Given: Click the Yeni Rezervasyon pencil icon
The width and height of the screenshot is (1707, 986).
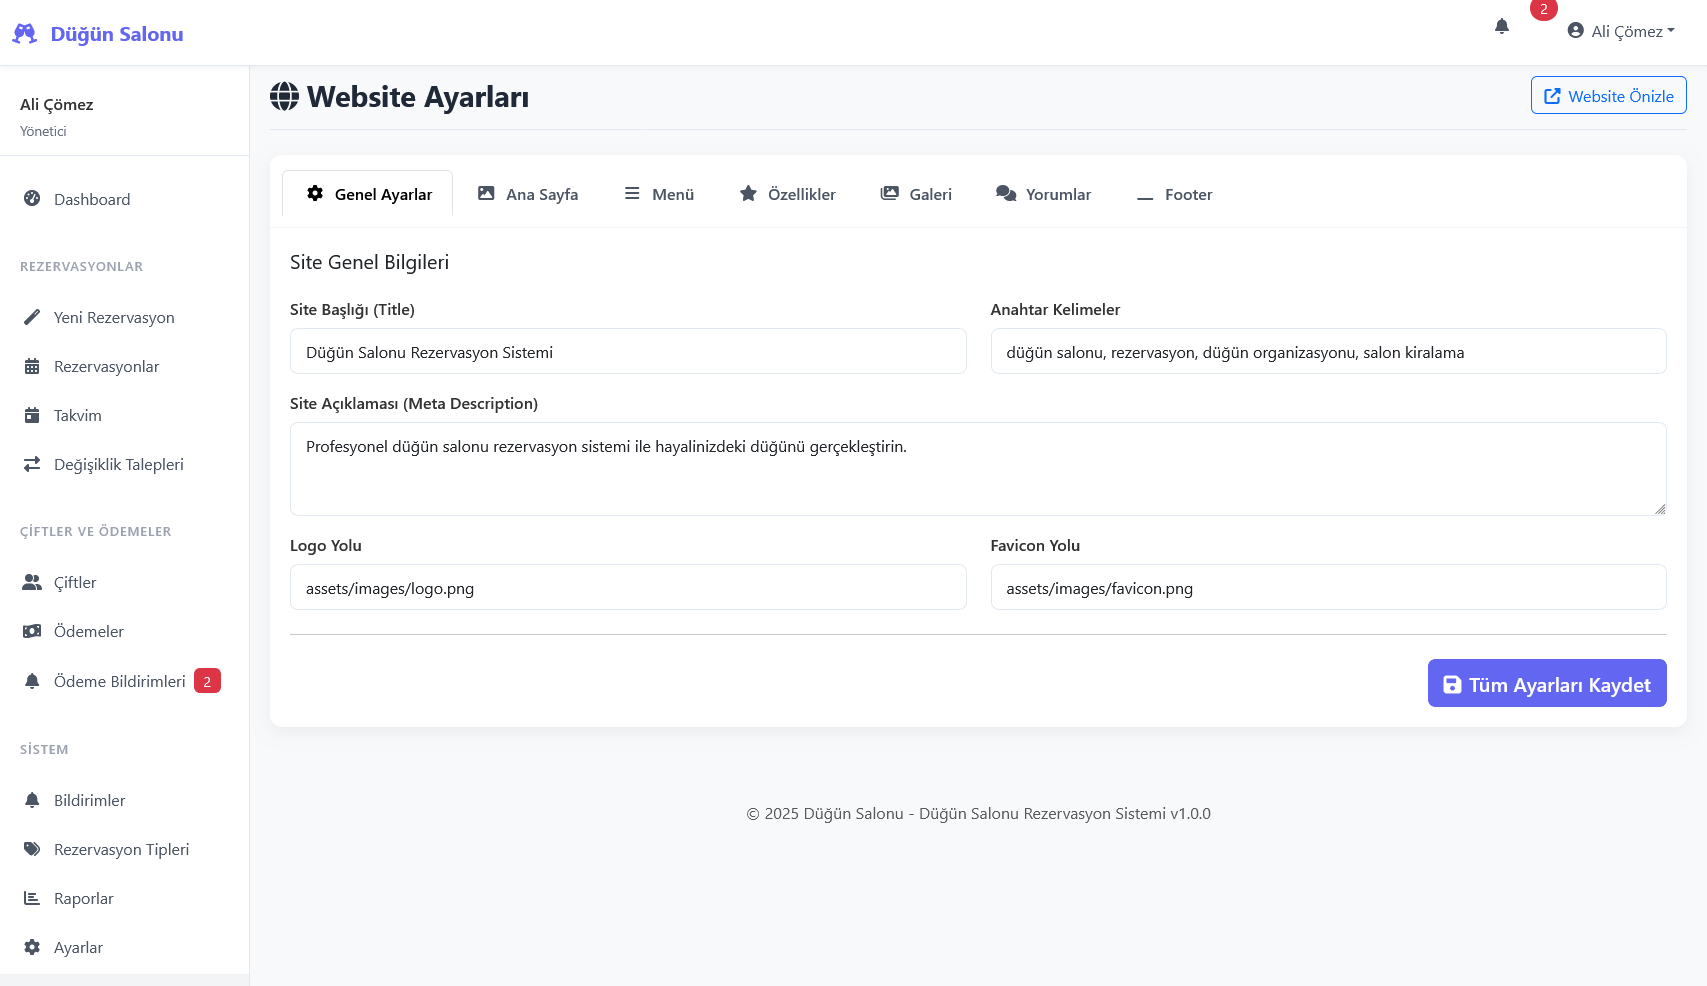Looking at the screenshot, I should tap(32, 317).
